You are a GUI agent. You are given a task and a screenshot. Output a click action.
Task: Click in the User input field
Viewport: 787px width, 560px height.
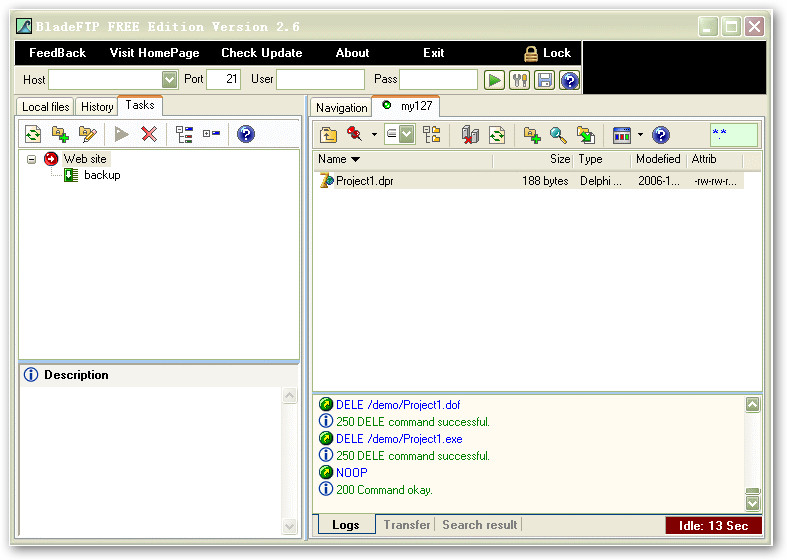320,79
